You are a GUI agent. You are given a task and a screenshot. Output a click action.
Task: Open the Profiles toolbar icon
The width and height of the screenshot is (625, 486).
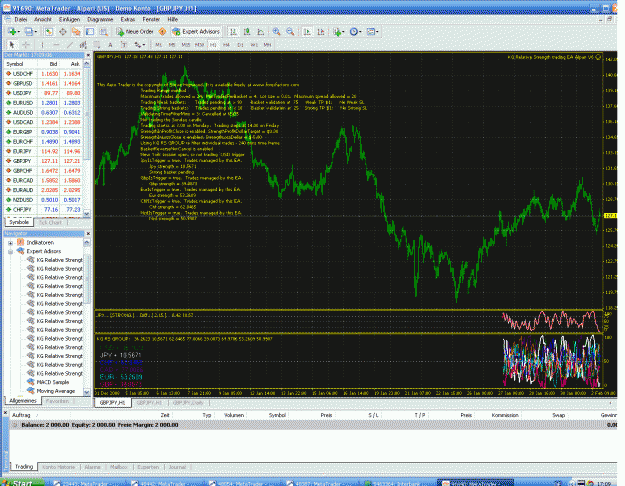tap(28, 31)
